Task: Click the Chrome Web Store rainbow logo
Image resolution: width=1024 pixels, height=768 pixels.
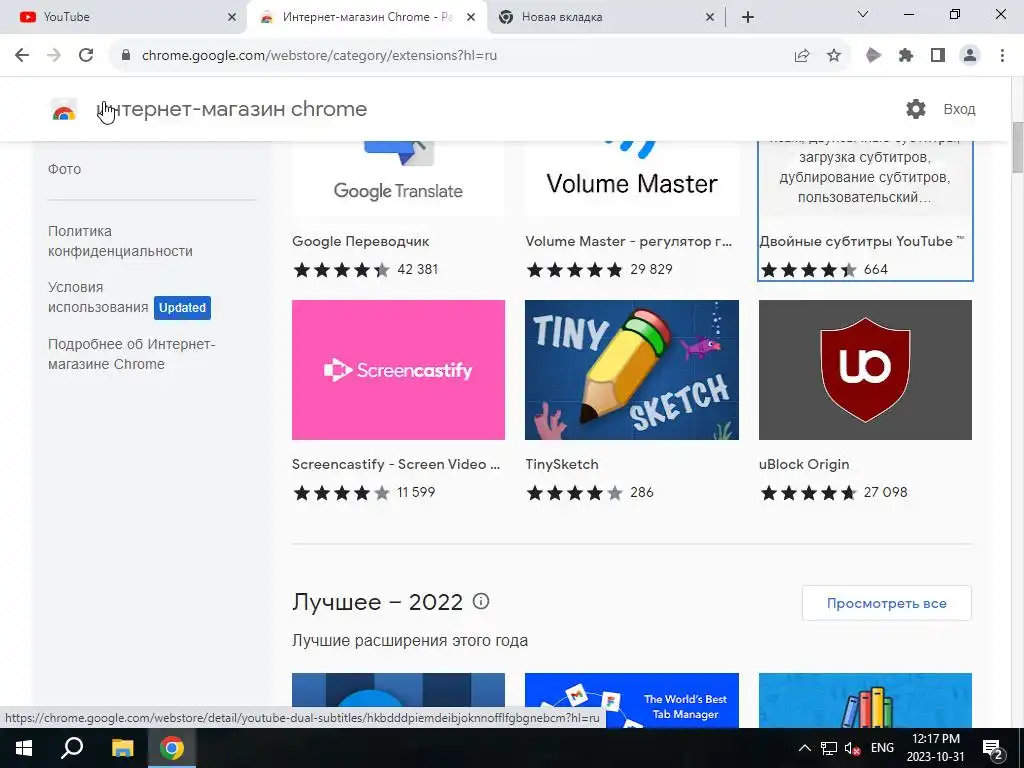Action: 64,110
